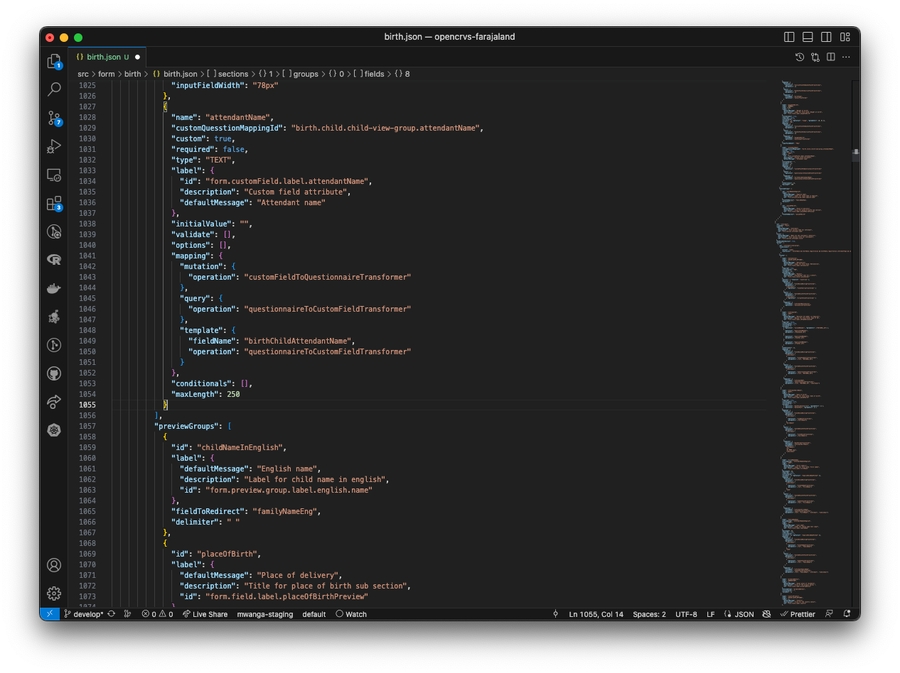Toggle the bottom panel layout button
This screenshot has width=900, height=673.
tap(808, 37)
